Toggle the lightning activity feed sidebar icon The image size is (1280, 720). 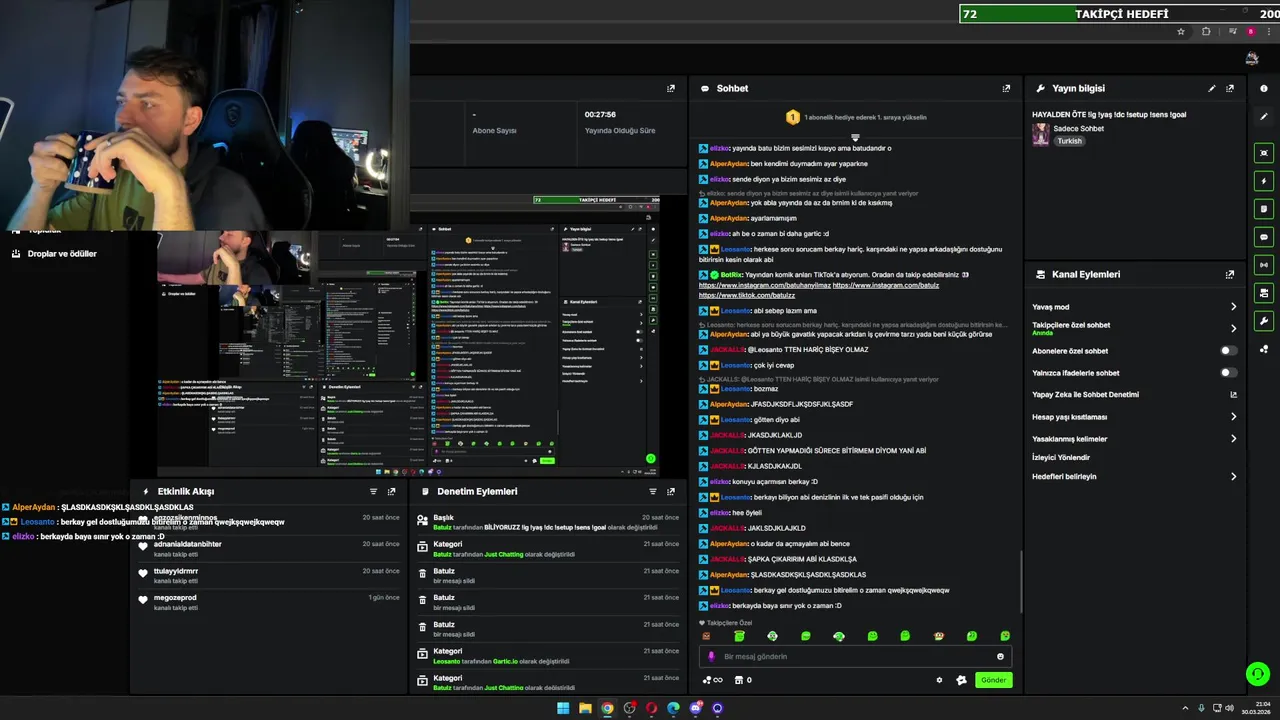(x=1264, y=181)
